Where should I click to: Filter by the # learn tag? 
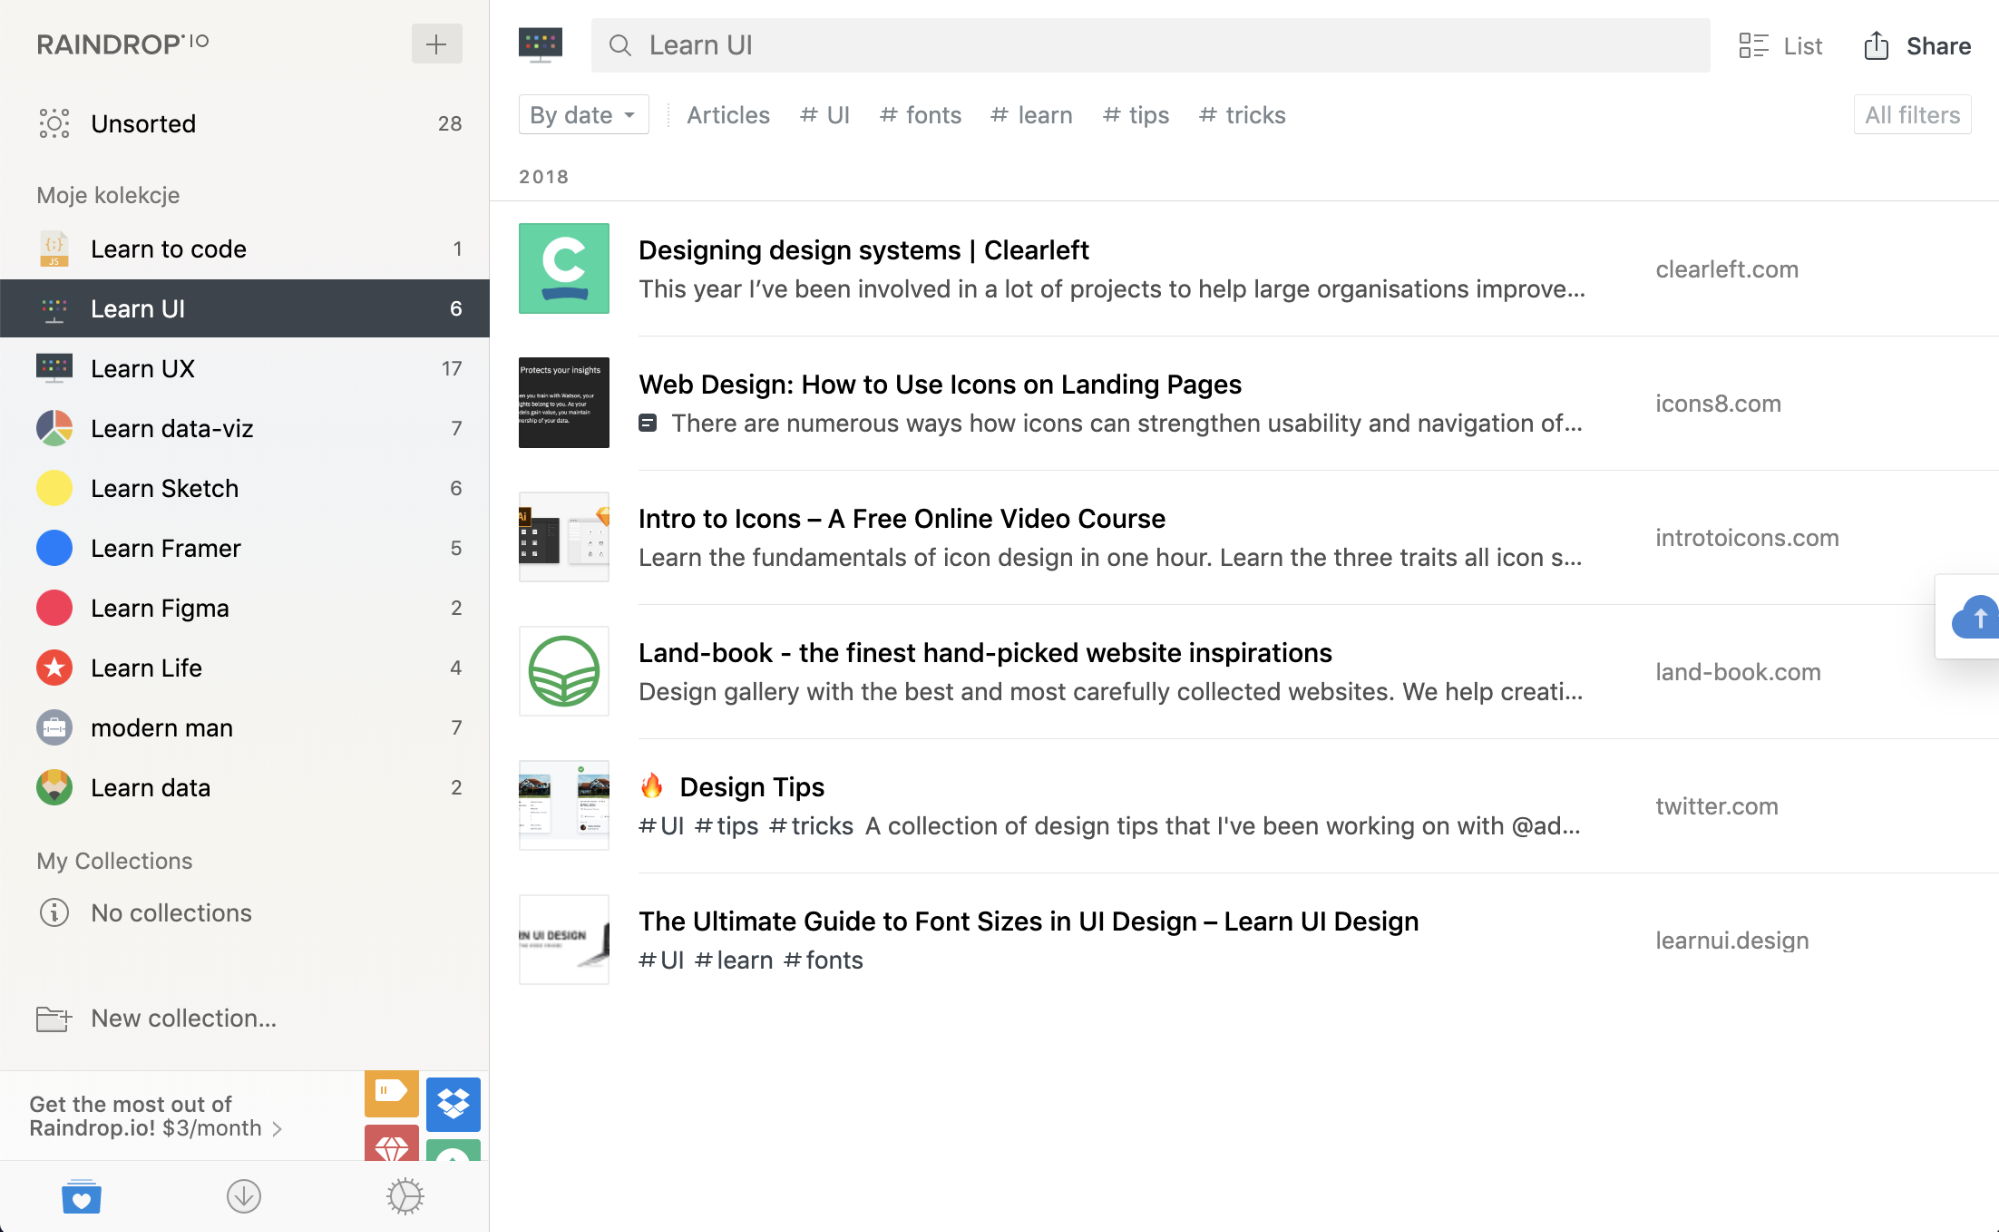(x=1031, y=115)
